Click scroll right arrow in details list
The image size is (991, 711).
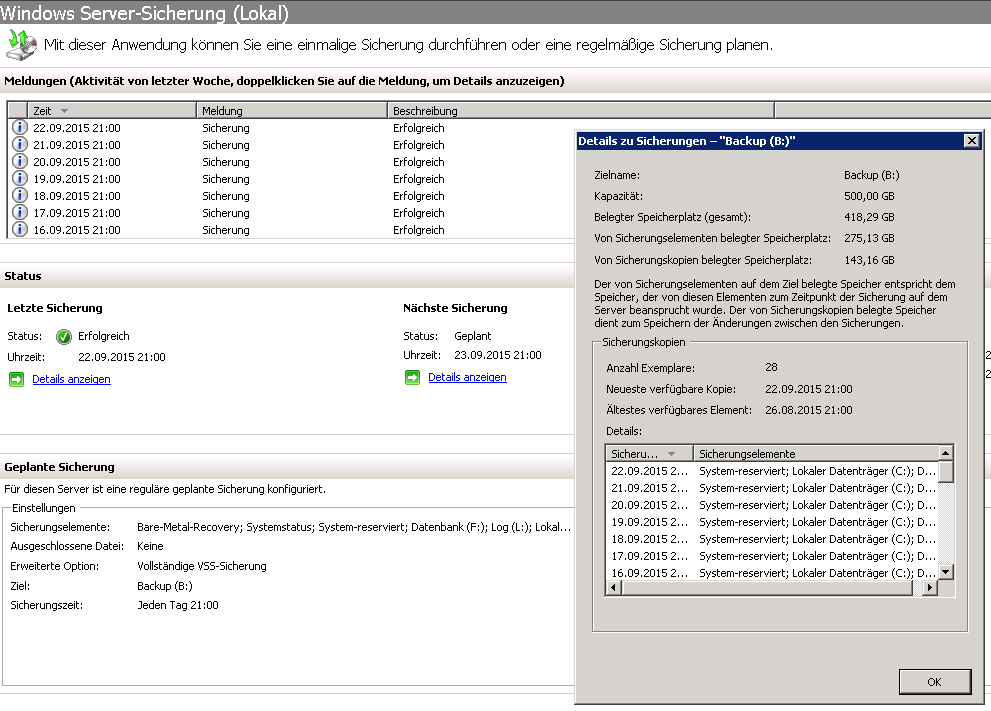click(x=929, y=587)
